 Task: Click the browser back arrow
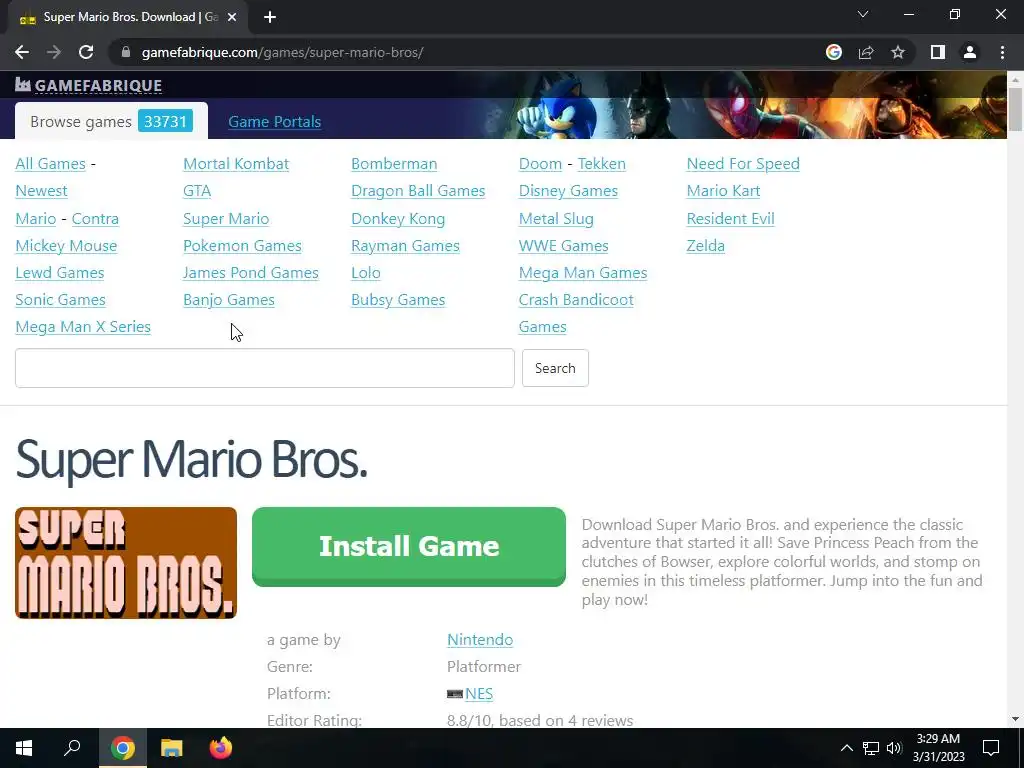tap(22, 52)
